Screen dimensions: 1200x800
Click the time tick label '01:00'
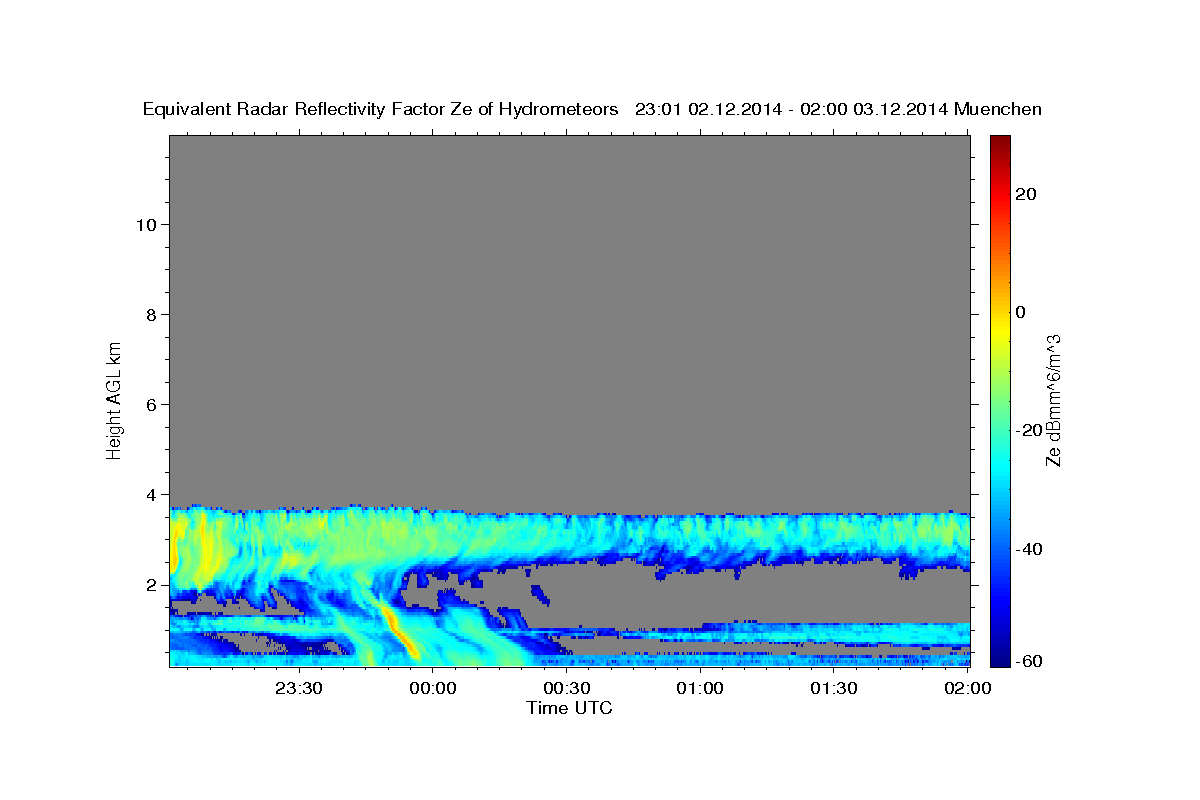700,688
